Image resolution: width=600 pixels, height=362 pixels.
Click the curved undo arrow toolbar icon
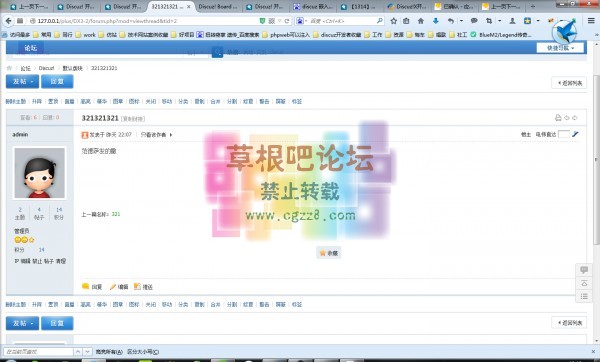click(x=451, y=21)
